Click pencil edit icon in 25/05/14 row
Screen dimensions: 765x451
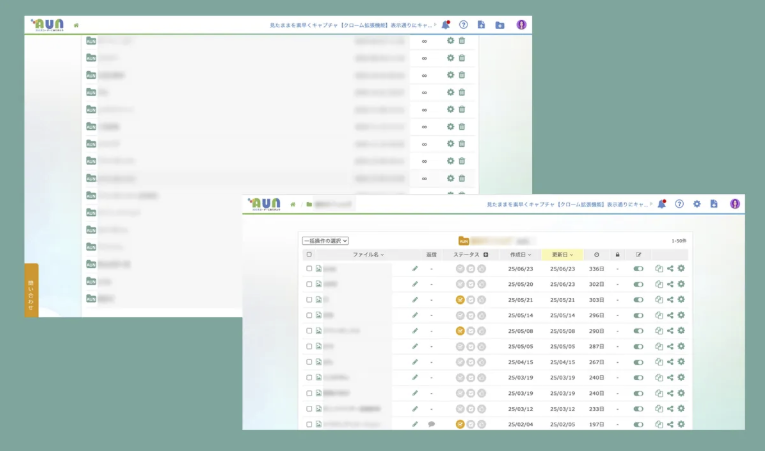tap(415, 315)
